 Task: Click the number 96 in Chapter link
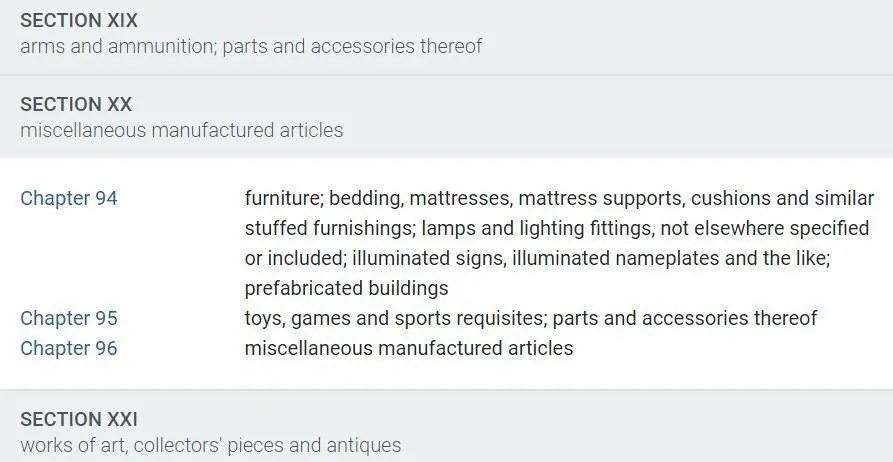coord(106,348)
